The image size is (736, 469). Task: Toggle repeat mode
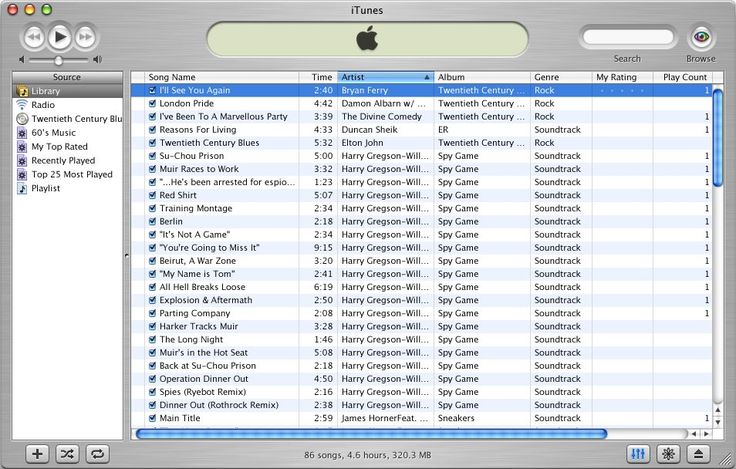click(97, 453)
